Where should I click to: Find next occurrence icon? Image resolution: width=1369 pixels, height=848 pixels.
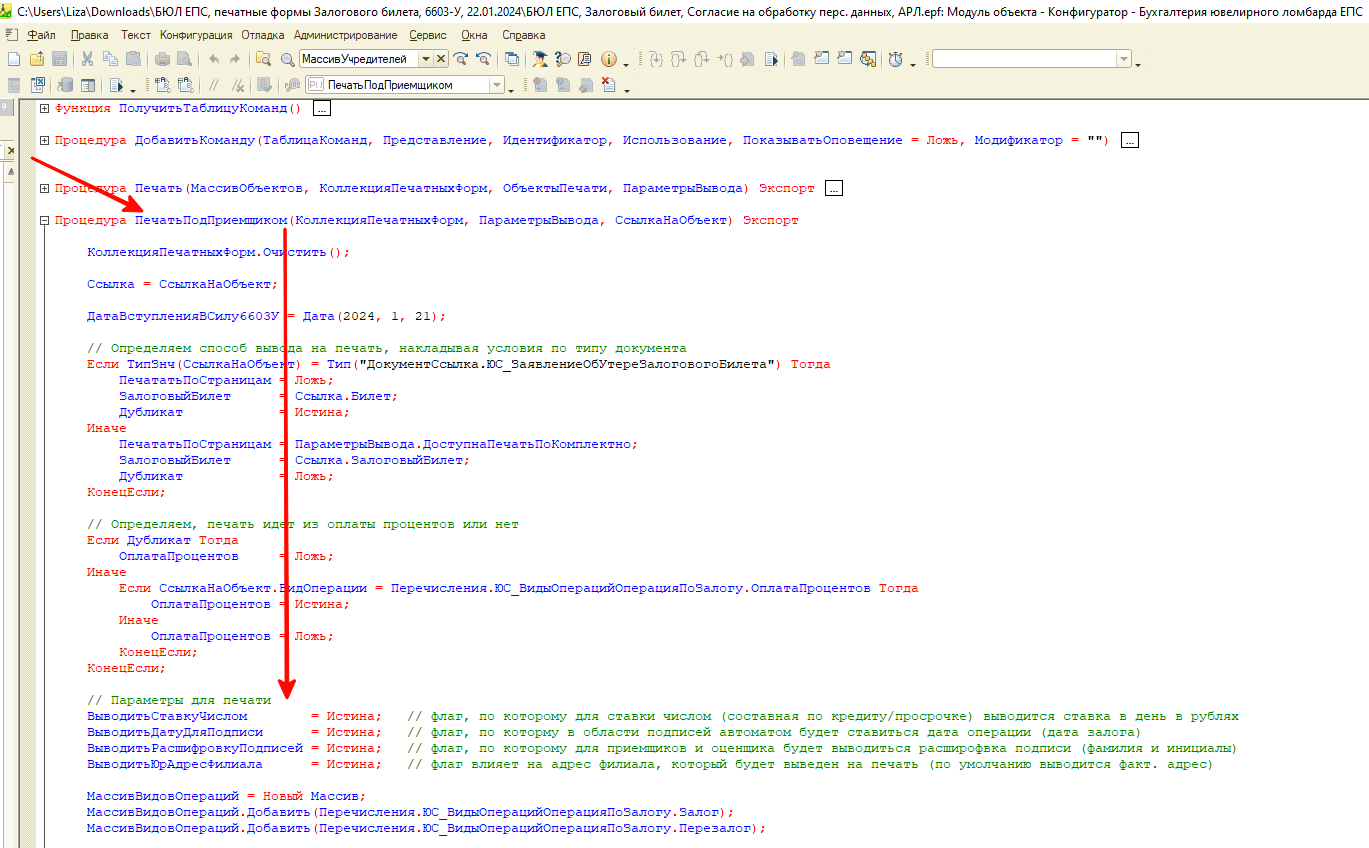(461, 59)
